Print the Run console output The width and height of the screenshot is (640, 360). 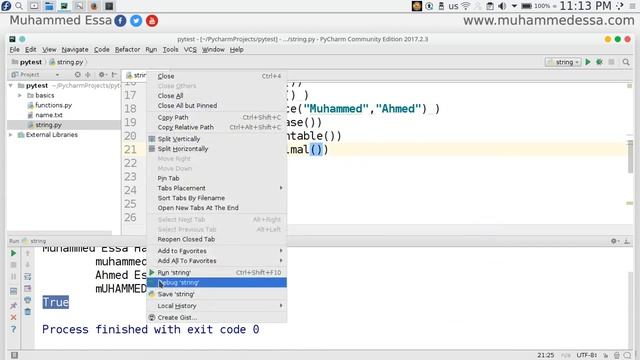point(27,300)
